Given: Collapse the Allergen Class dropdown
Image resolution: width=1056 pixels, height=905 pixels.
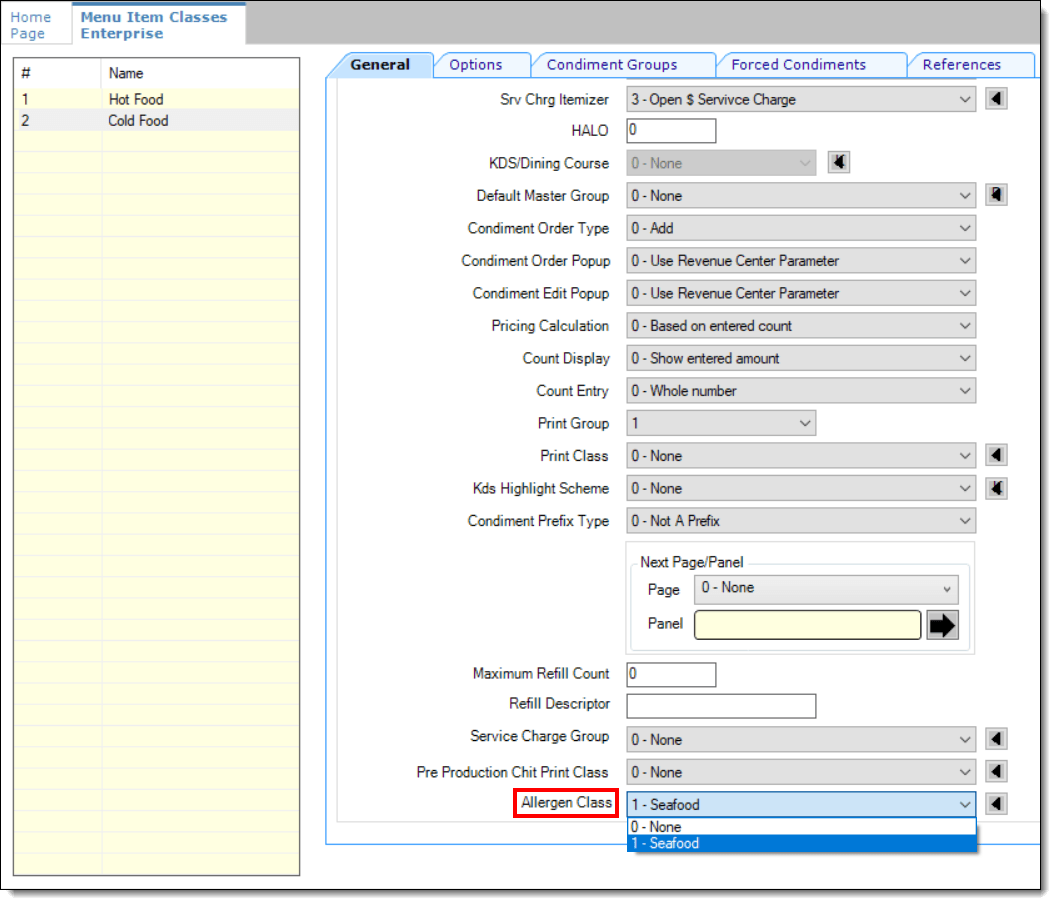Looking at the screenshot, I should (801, 804).
